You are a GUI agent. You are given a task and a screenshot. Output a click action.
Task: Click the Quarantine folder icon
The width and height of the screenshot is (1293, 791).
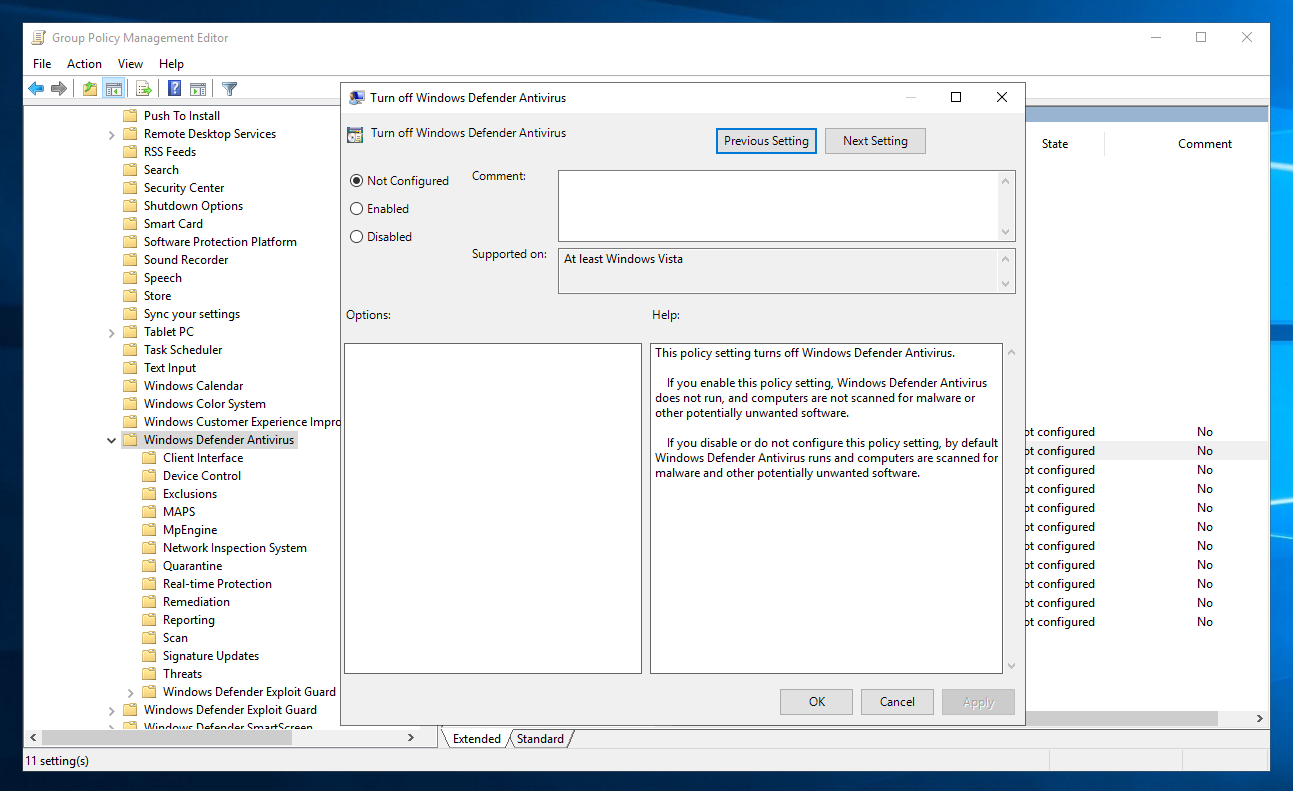[x=149, y=566]
